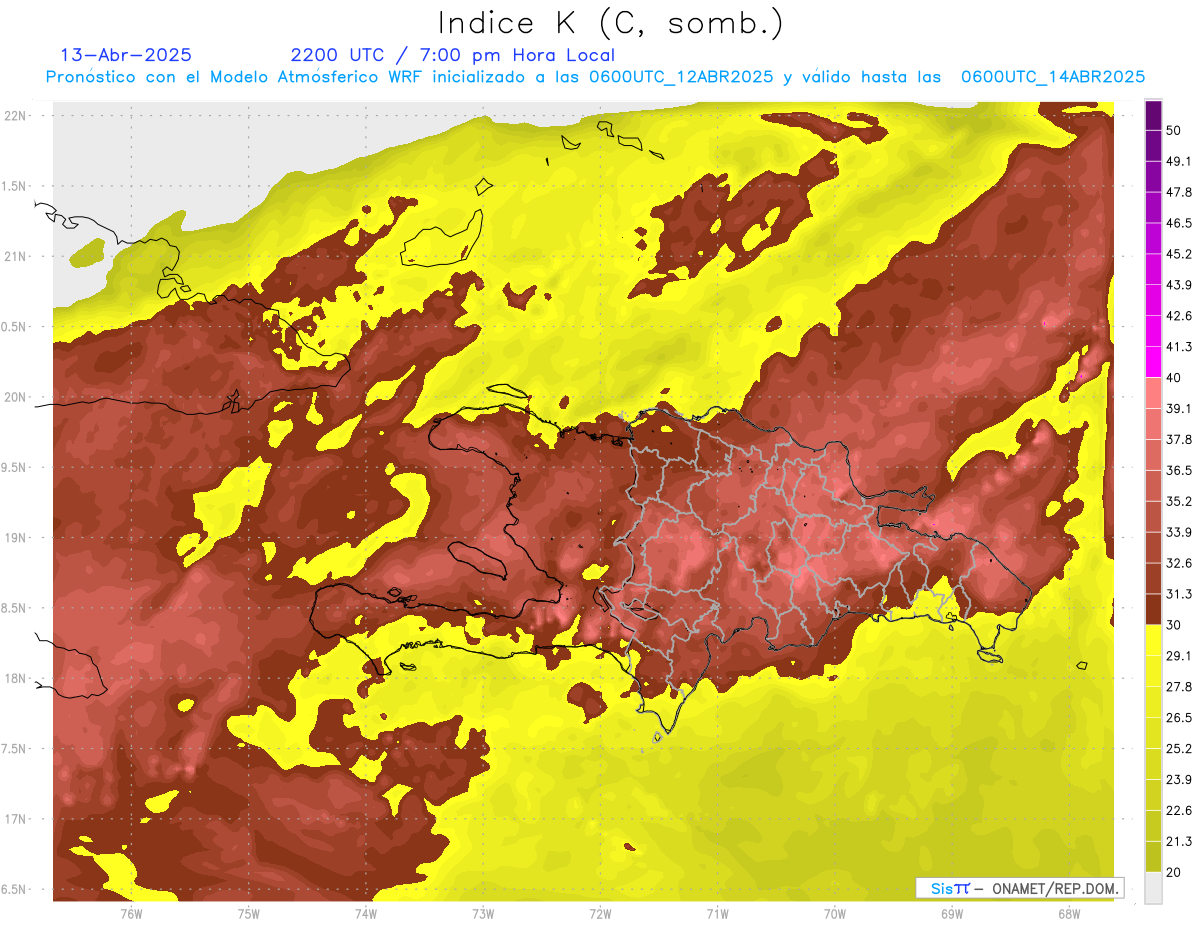
Task: Click the colorbar value 26.5
Action: pyautogui.click(x=1179, y=718)
